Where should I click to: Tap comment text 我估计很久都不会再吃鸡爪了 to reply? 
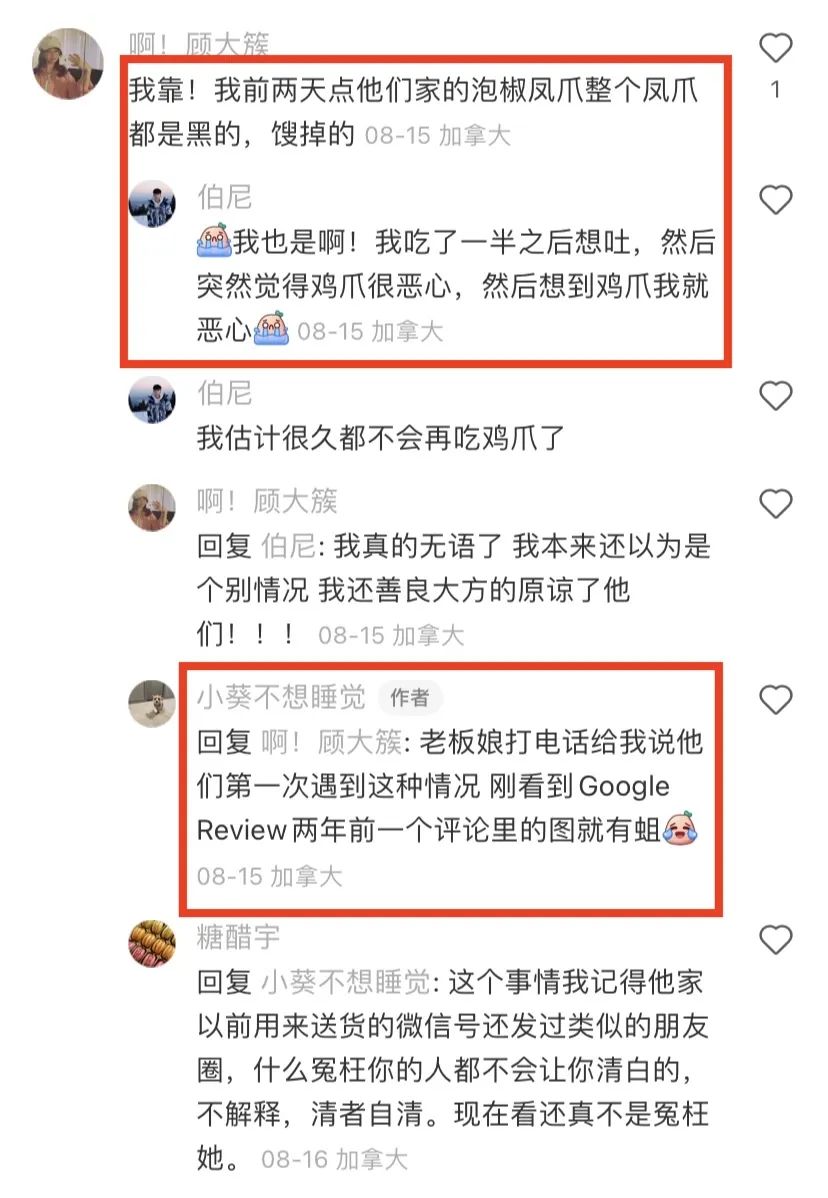[x=380, y=438]
